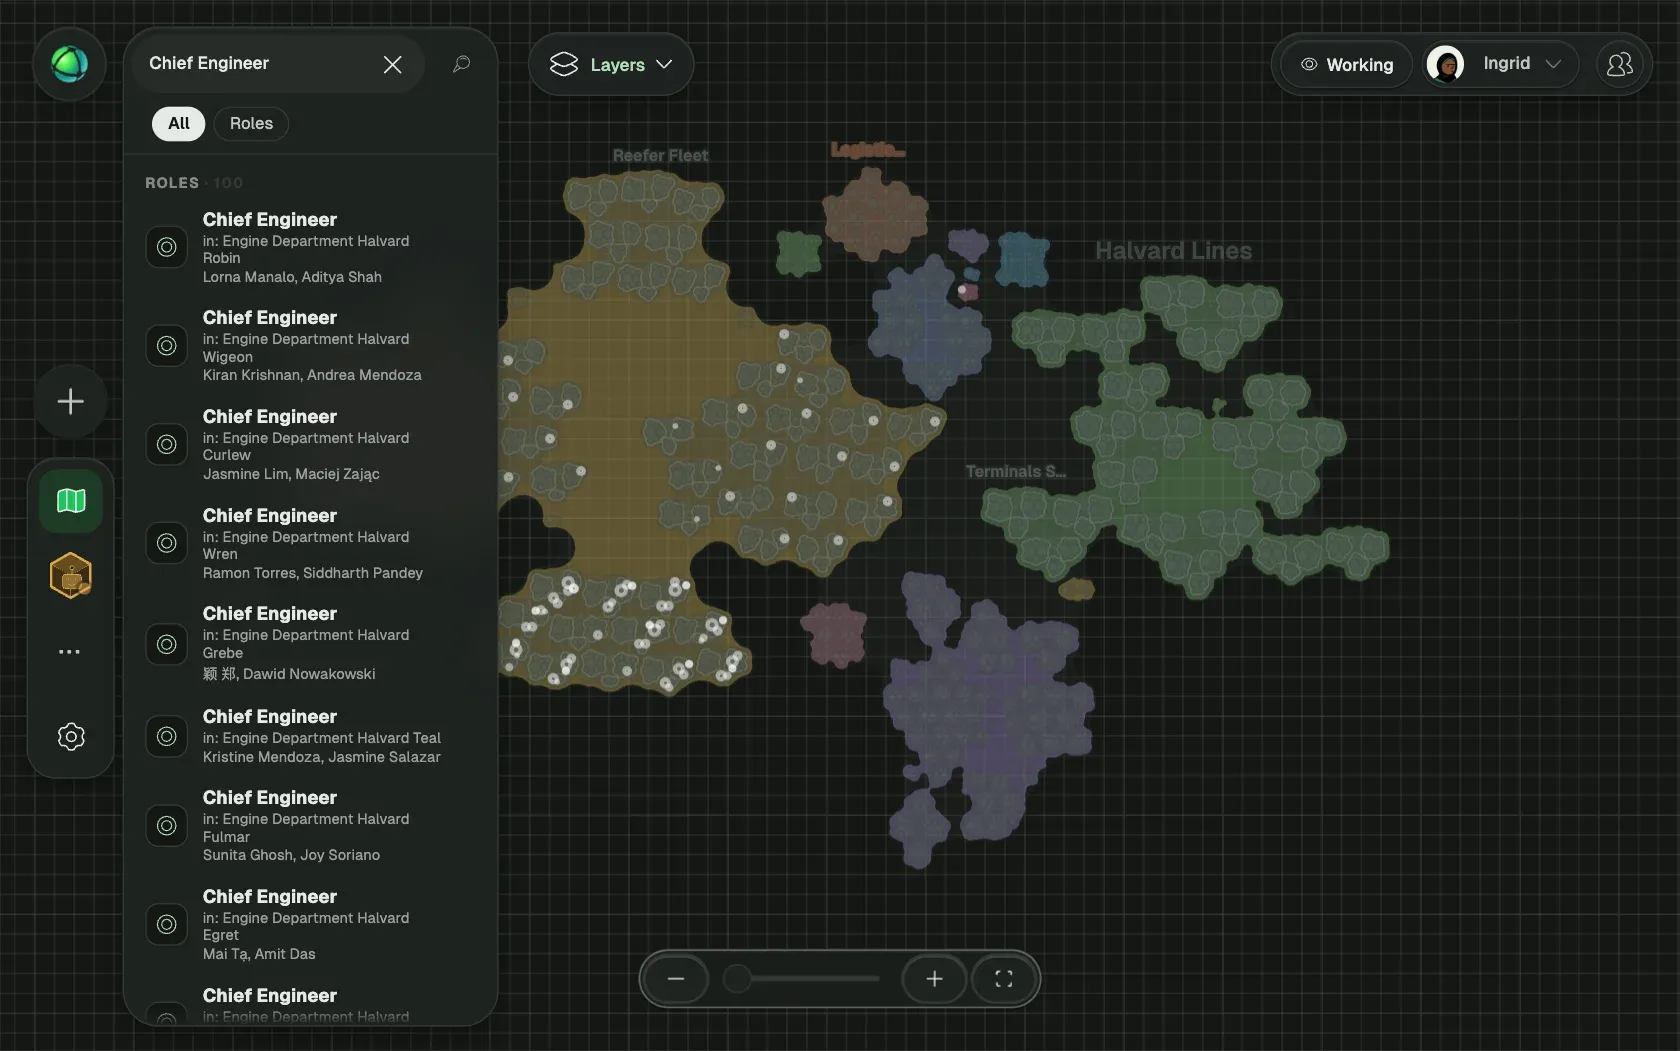Select the All filter tab
The image size is (1680, 1051).
178,124
